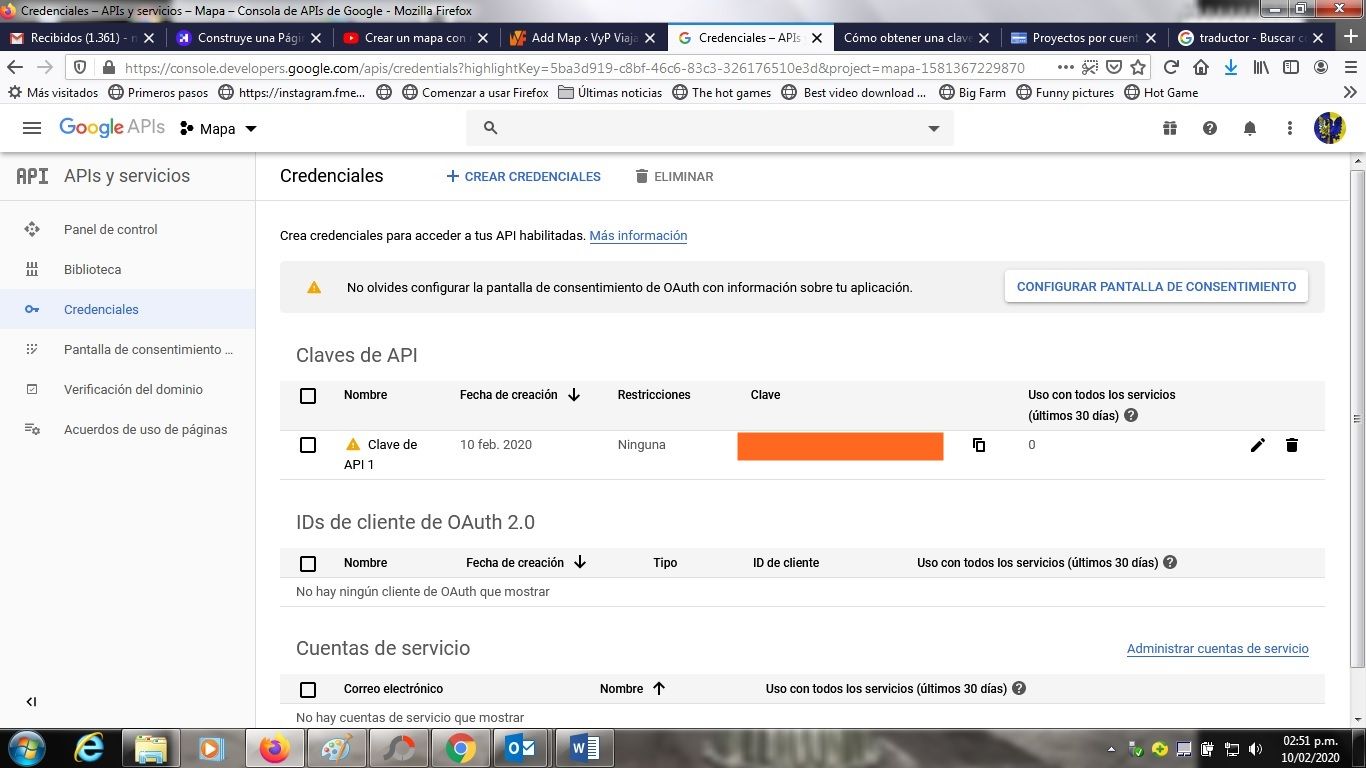This screenshot has height=768, width=1366.
Task: Open the Más información link
Action: coord(638,236)
